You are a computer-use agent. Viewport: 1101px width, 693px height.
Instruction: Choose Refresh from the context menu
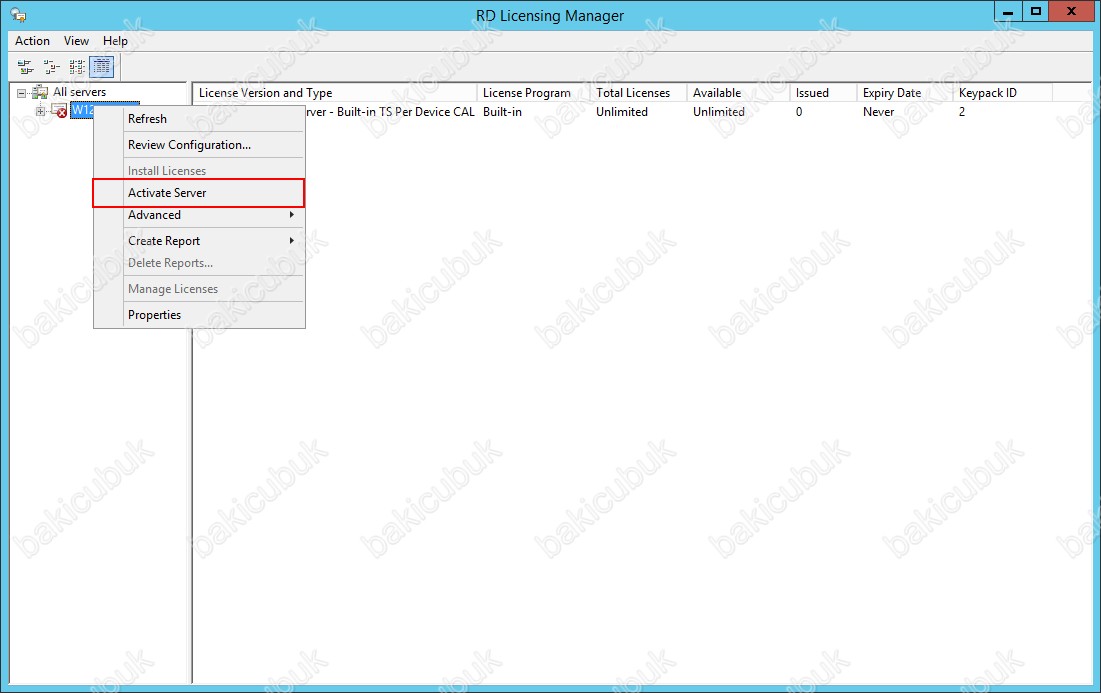point(199,119)
